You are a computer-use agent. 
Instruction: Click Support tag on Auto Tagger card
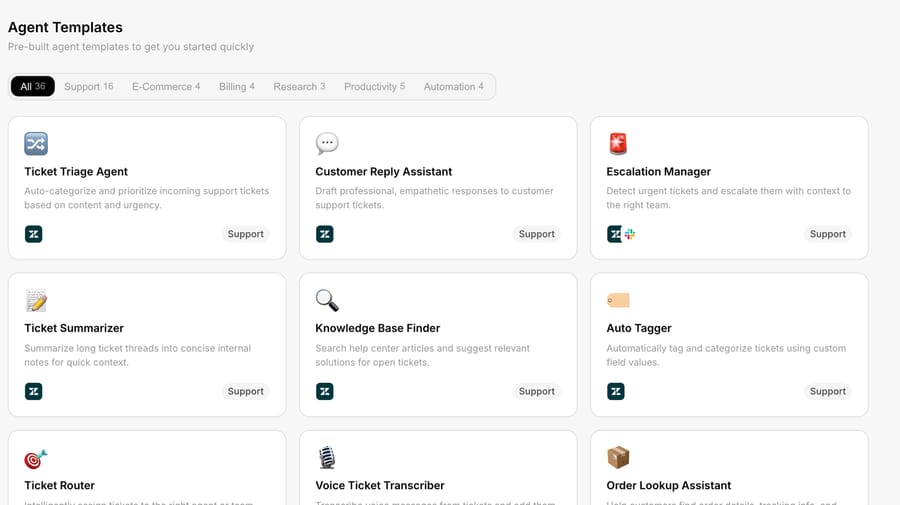827,391
